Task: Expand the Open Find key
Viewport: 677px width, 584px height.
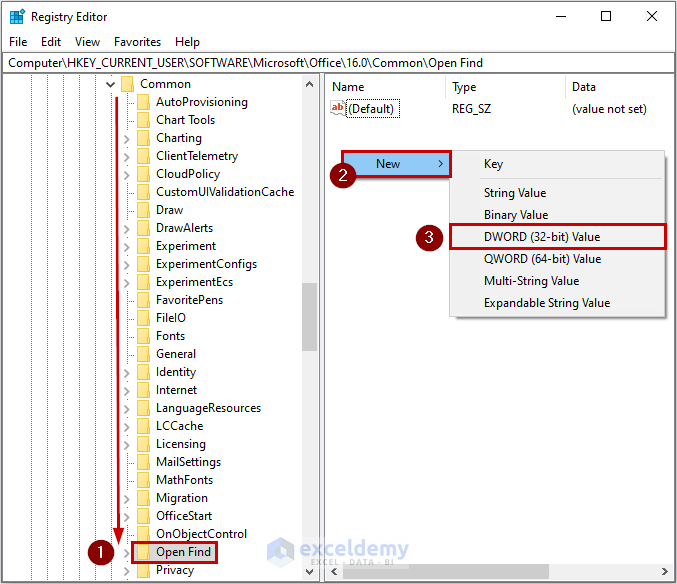Action: pyautogui.click(x=127, y=552)
